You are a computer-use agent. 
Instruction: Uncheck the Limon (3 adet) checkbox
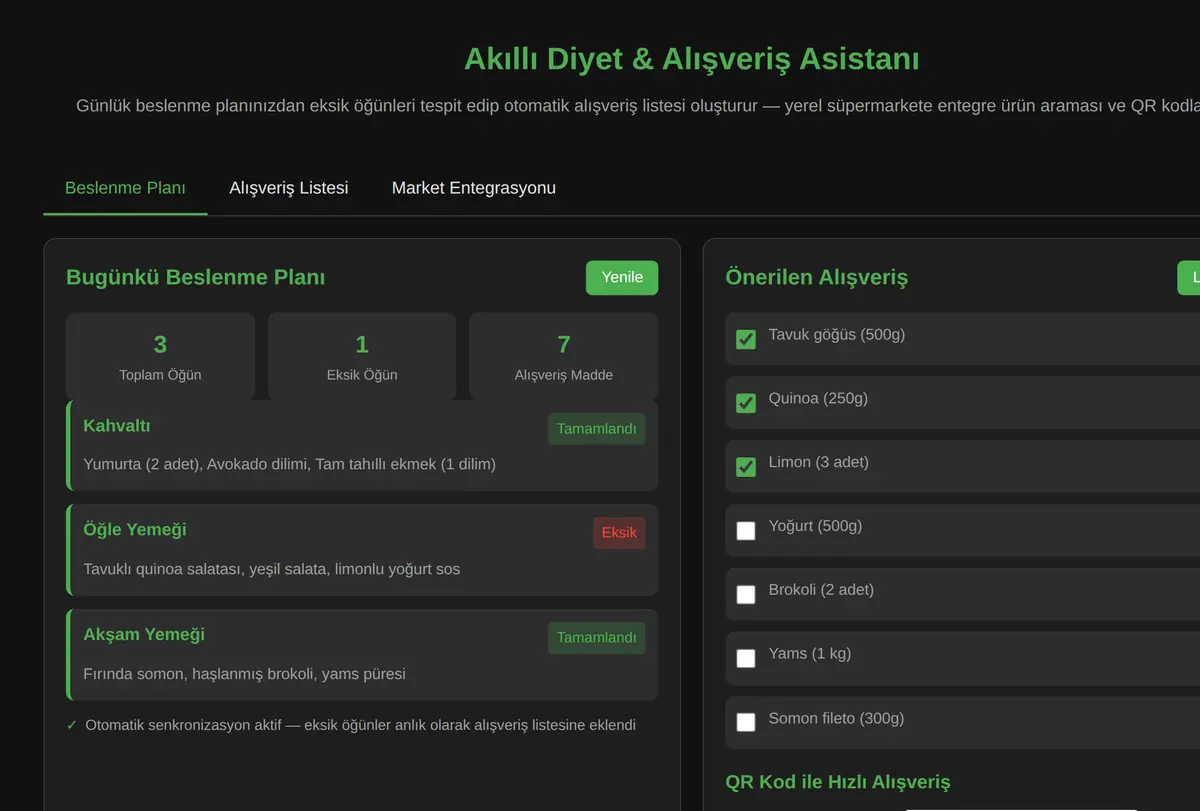point(746,467)
